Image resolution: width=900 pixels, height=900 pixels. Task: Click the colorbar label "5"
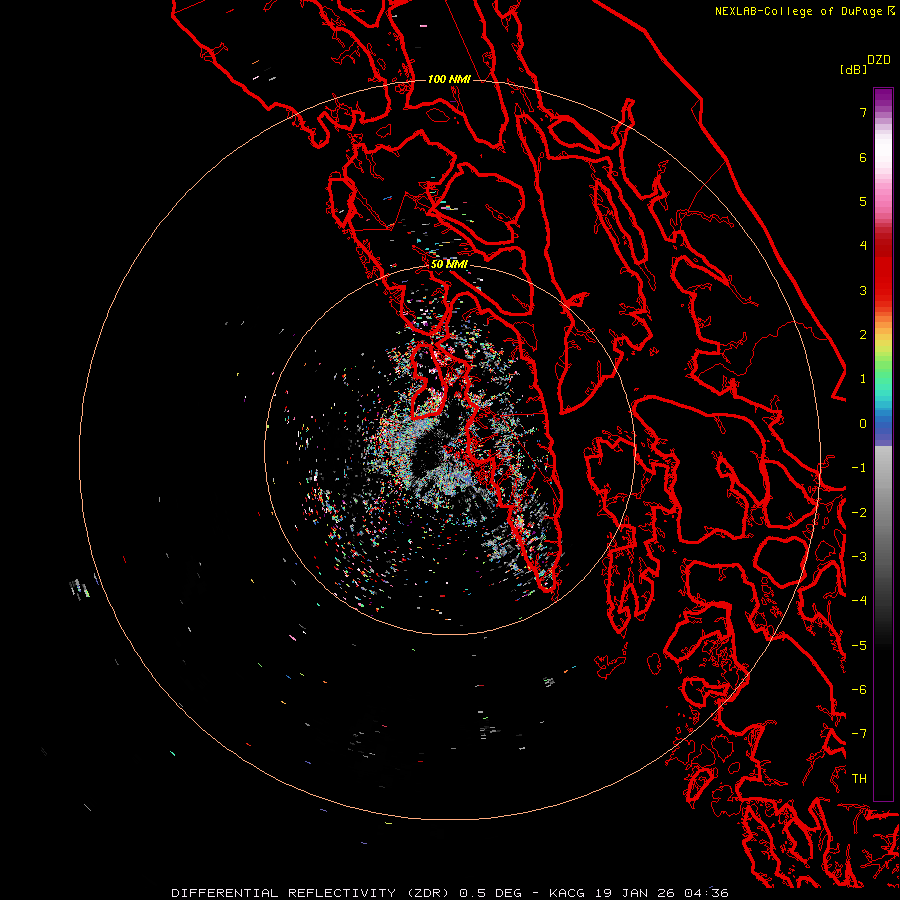(863, 201)
